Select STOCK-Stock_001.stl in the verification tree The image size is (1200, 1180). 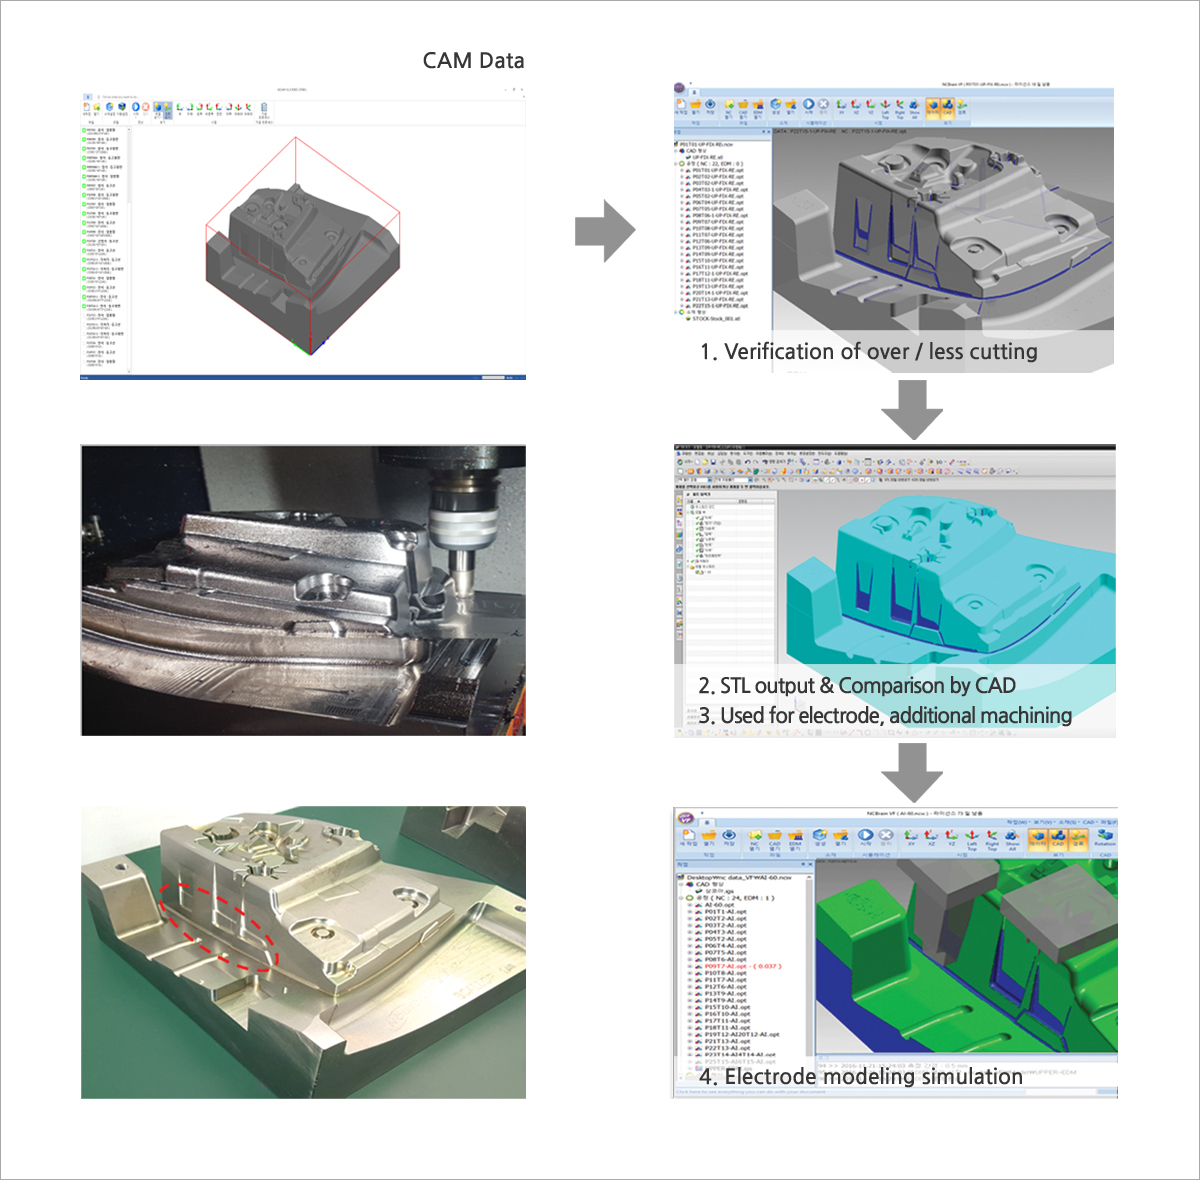point(714,319)
